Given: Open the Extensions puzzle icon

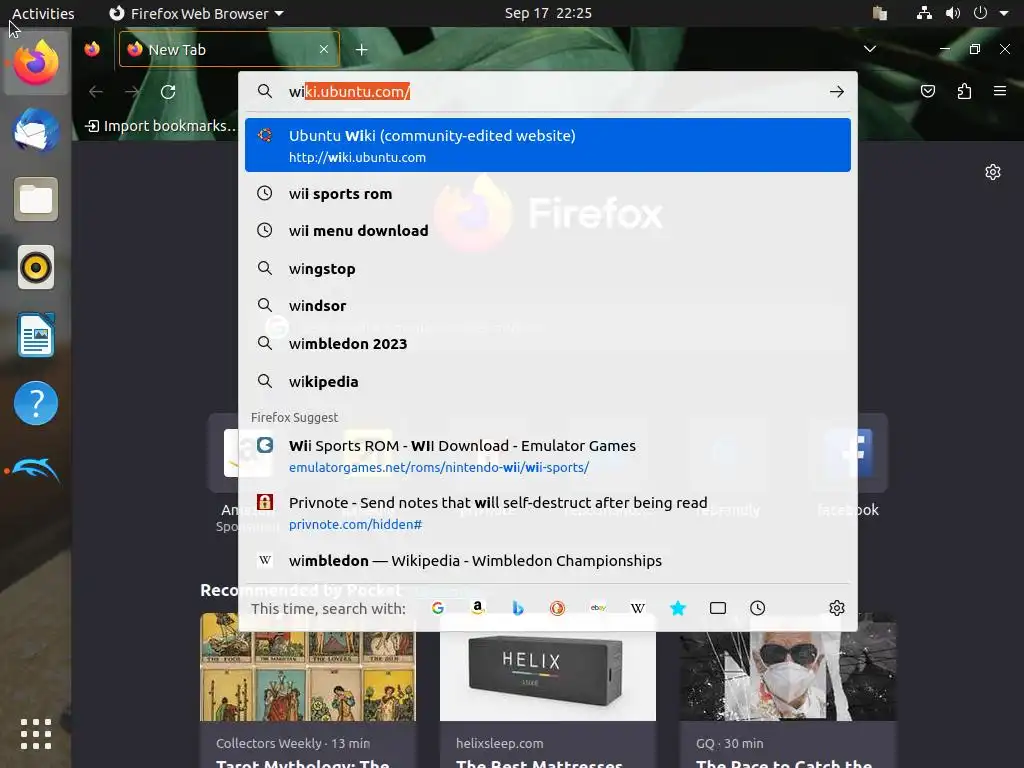Looking at the screenshot, I should [964, 91].
